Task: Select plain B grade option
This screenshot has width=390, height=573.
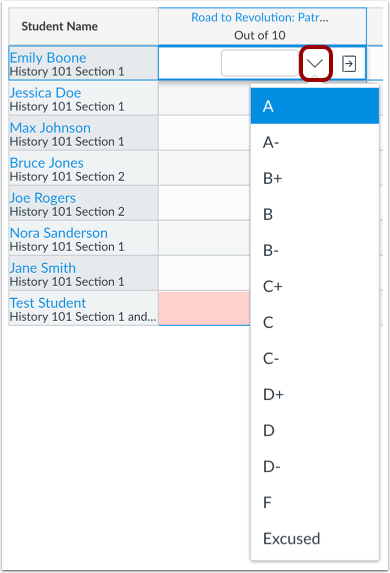Action: [x=315, y=214]
